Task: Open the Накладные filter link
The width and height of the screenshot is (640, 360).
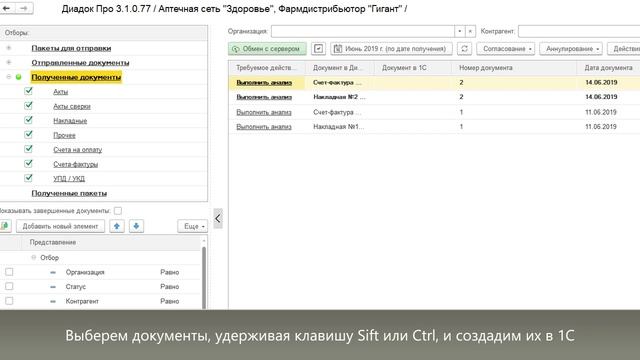Action: coord(70,121)
